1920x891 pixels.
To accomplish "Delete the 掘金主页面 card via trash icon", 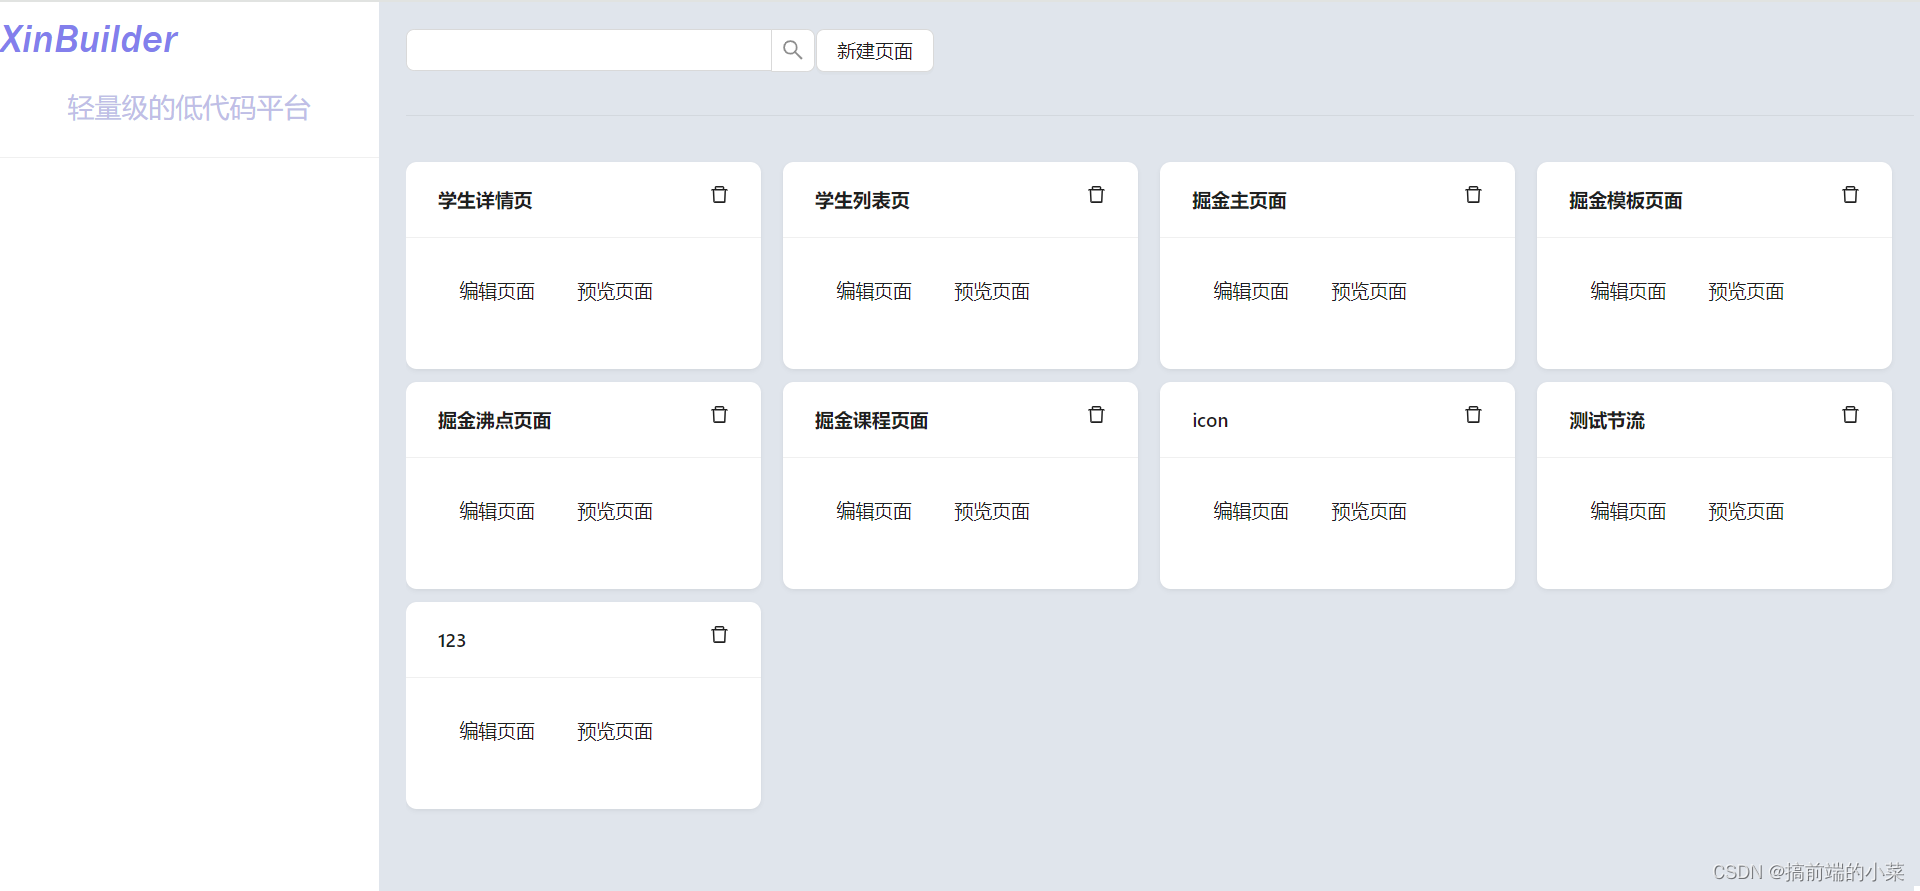I will pyautogui.click(x=1473, y=195).
